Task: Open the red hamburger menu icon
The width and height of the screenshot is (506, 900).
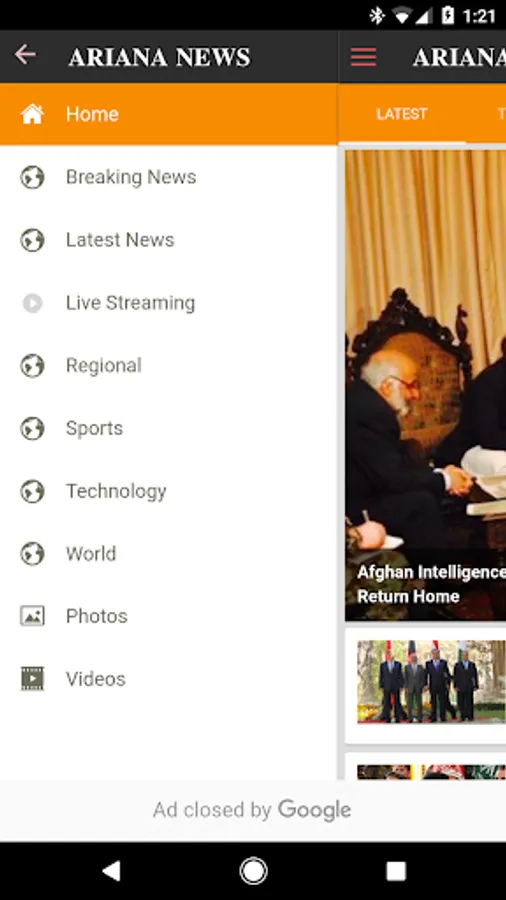Action: pyautogui.click(x=364, y=57)
